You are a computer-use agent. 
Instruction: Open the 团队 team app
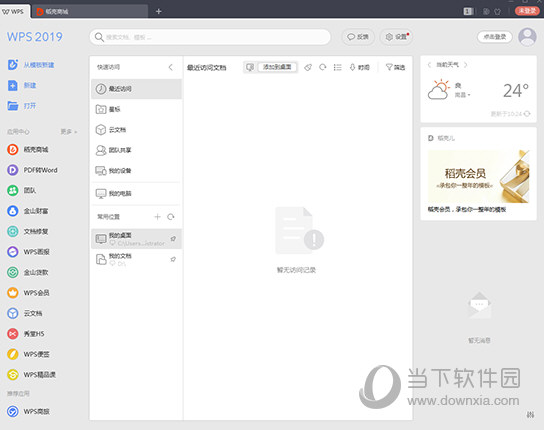22,191
